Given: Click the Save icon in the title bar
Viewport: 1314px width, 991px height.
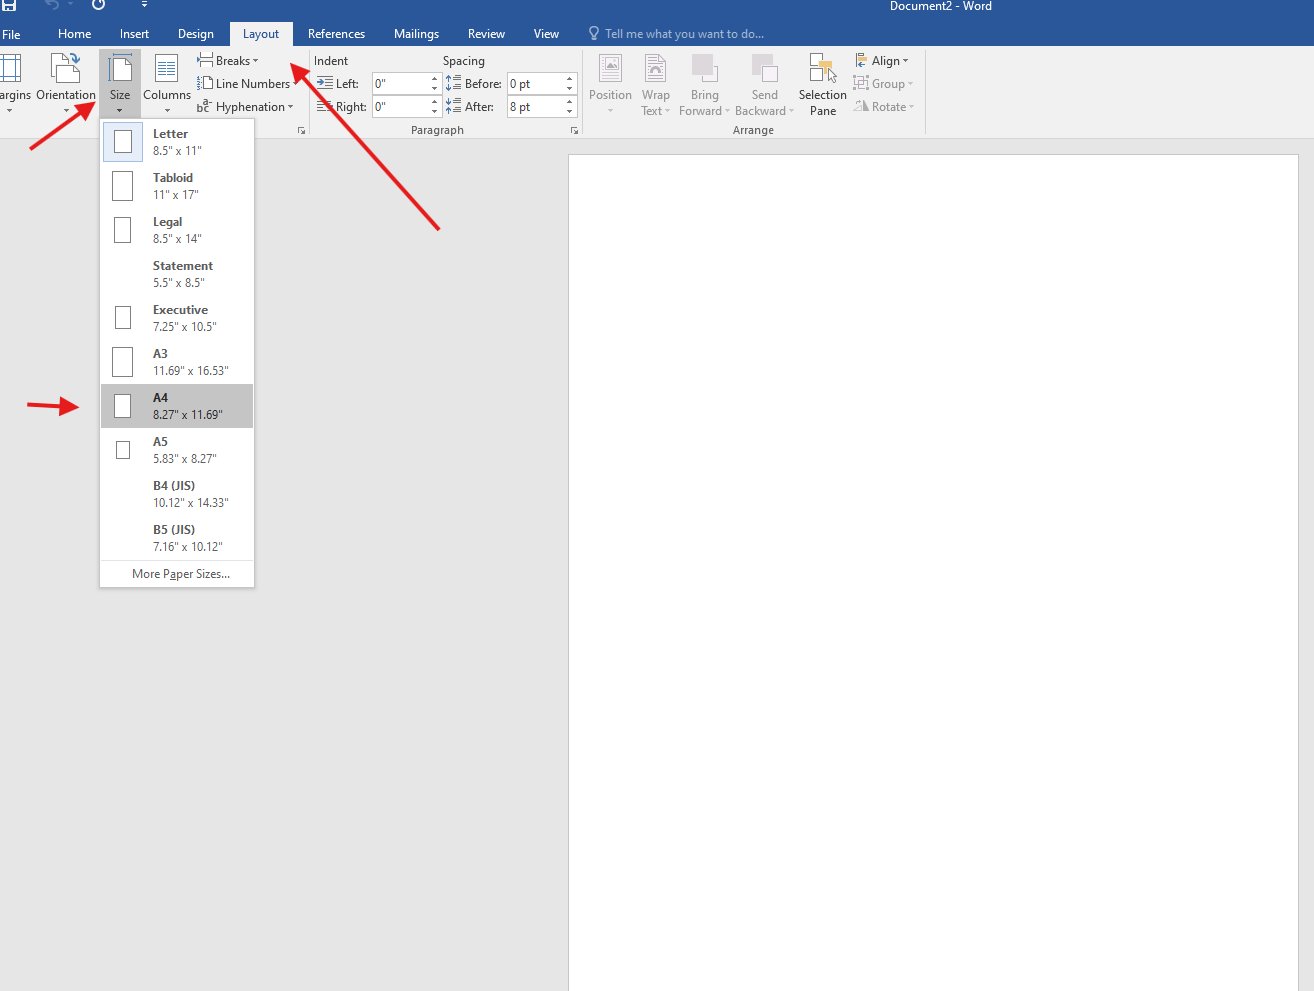Looking at the screenshot, I should 9,6.
